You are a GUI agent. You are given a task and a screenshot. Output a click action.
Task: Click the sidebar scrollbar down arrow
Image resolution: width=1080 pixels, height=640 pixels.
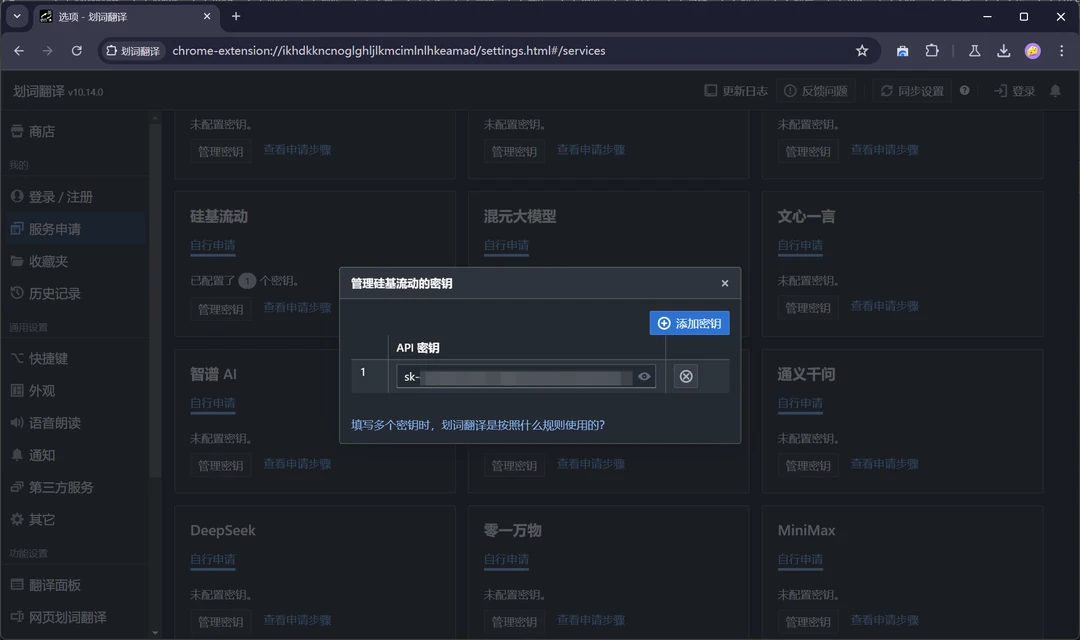pos(155,632)
